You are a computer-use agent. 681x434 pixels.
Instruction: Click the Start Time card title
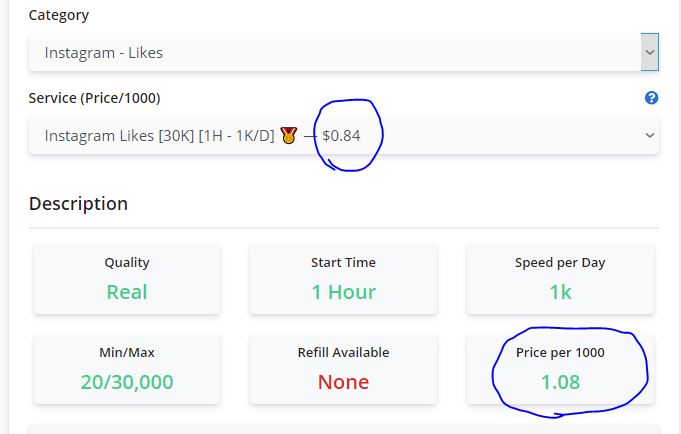[344, 262]
